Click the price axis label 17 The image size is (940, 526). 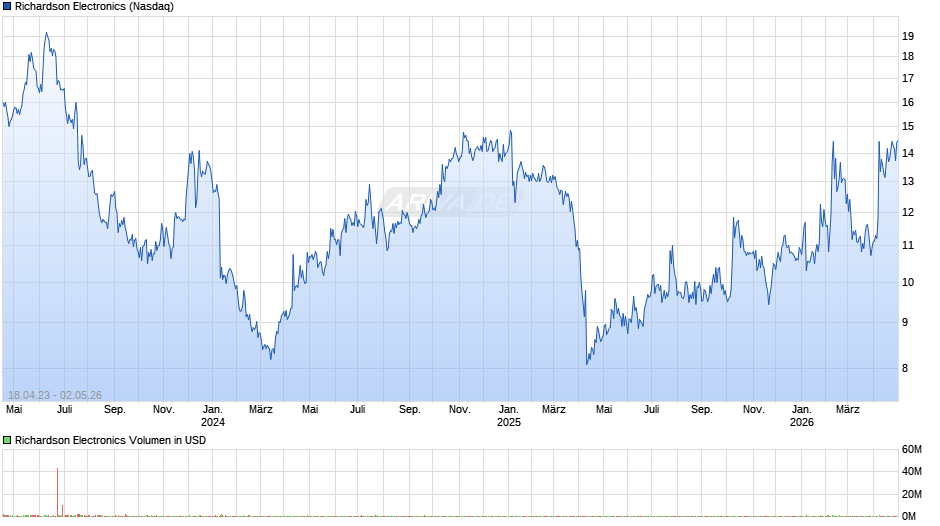point(908,79)
